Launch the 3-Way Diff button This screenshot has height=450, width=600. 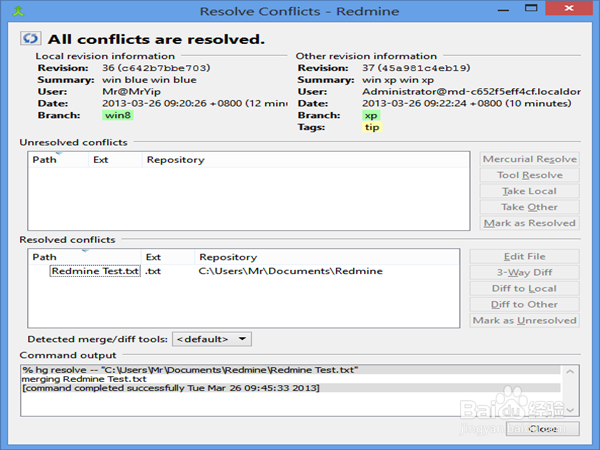(x=525, y=272)
